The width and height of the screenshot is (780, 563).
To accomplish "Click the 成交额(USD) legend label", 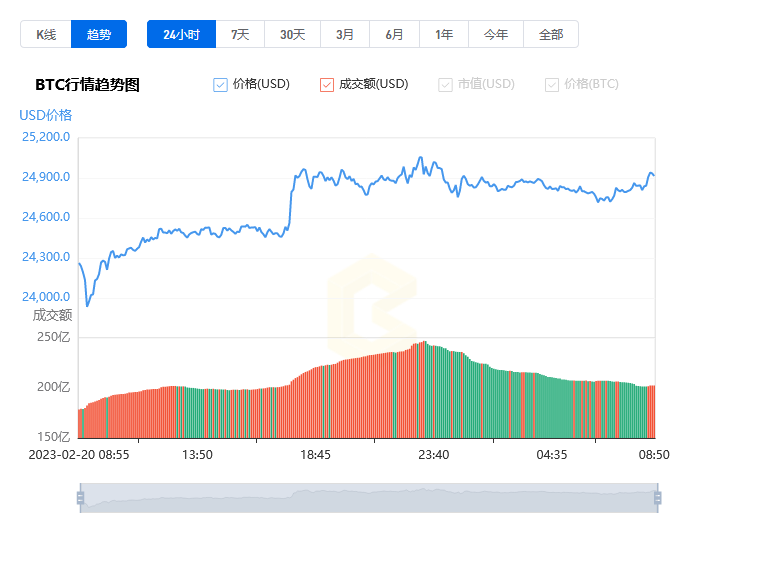I will (x=374, y=84).
